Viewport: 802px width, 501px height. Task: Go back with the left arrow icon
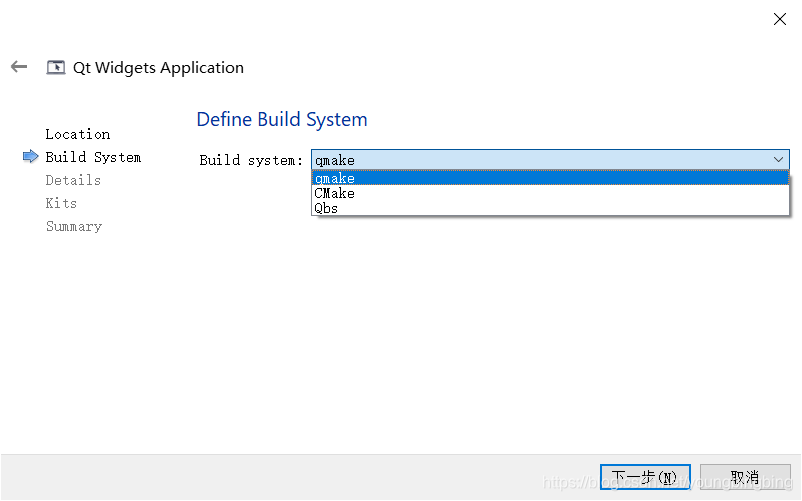(x=19, y=66)
